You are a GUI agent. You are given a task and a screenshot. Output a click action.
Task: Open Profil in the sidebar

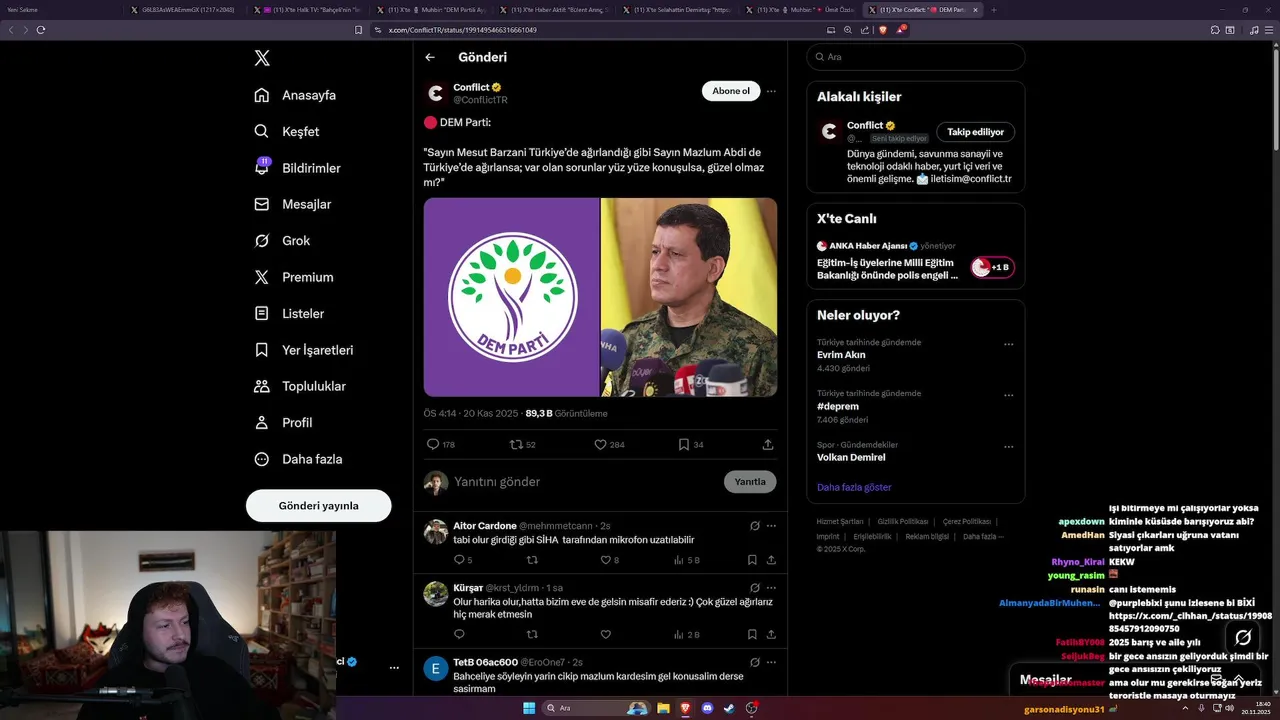(283, 422)
